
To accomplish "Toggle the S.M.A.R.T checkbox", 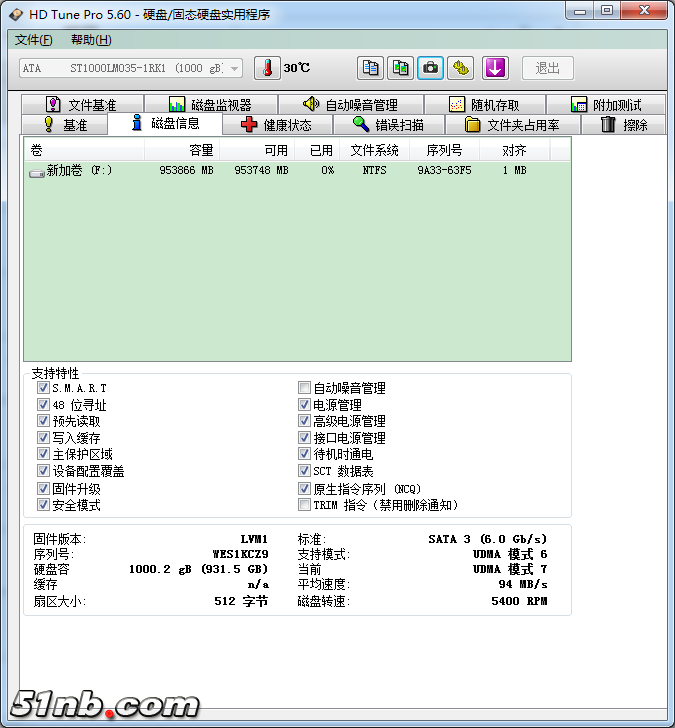I will (x=43, y=388).
